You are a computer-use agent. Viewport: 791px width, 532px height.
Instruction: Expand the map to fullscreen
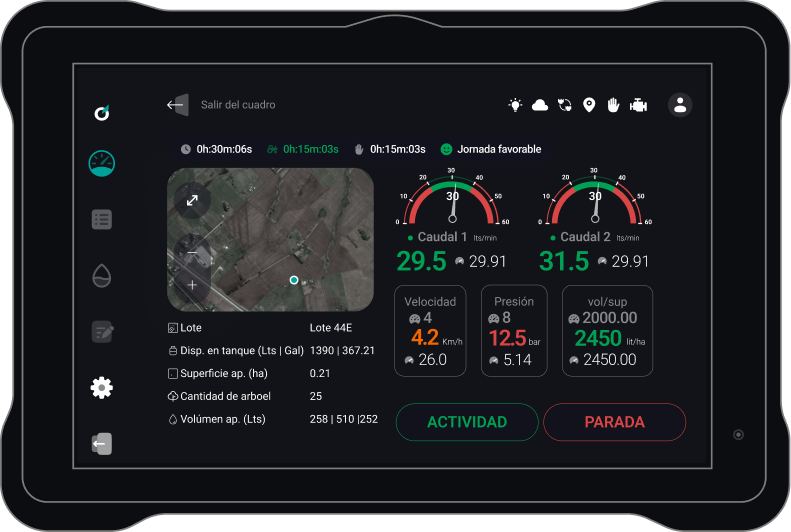tap(192, 201)
